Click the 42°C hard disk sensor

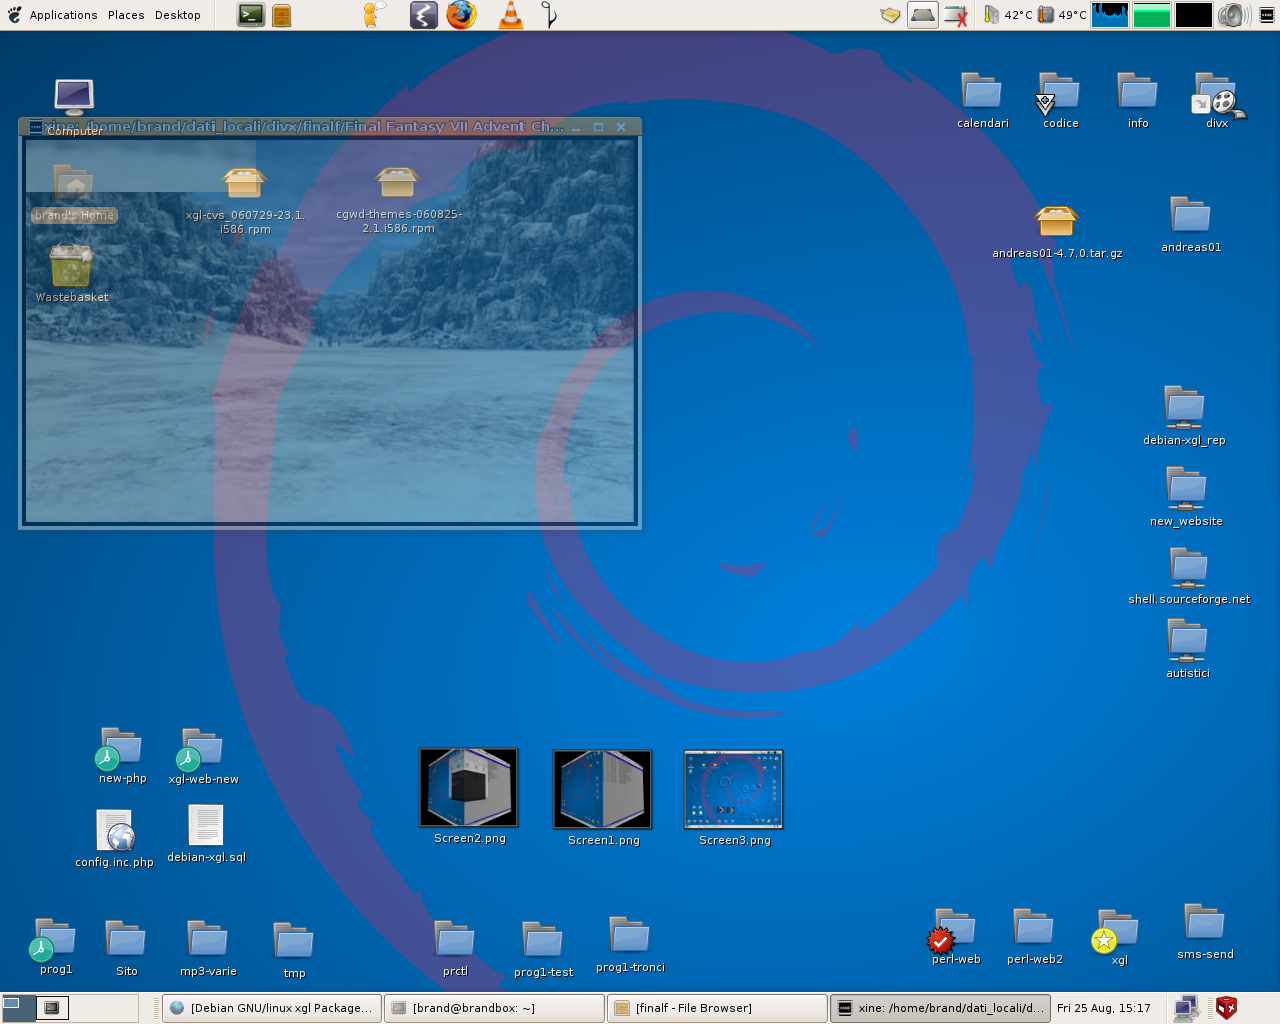coord(1008,15)
